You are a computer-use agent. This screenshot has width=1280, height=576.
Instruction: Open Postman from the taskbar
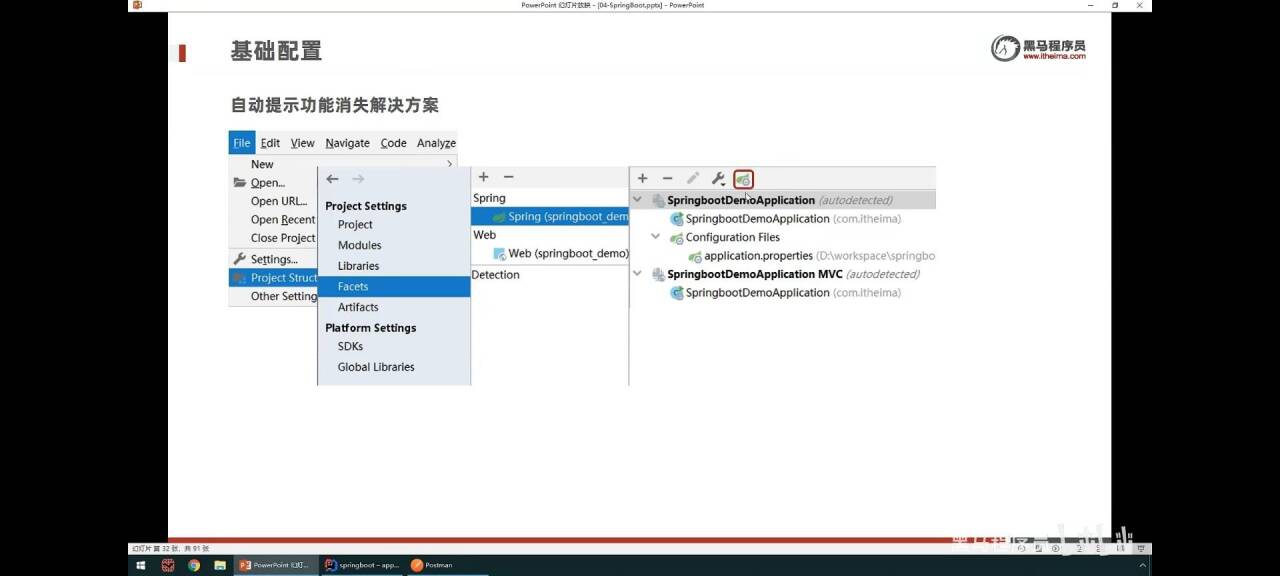pos(432,565)
